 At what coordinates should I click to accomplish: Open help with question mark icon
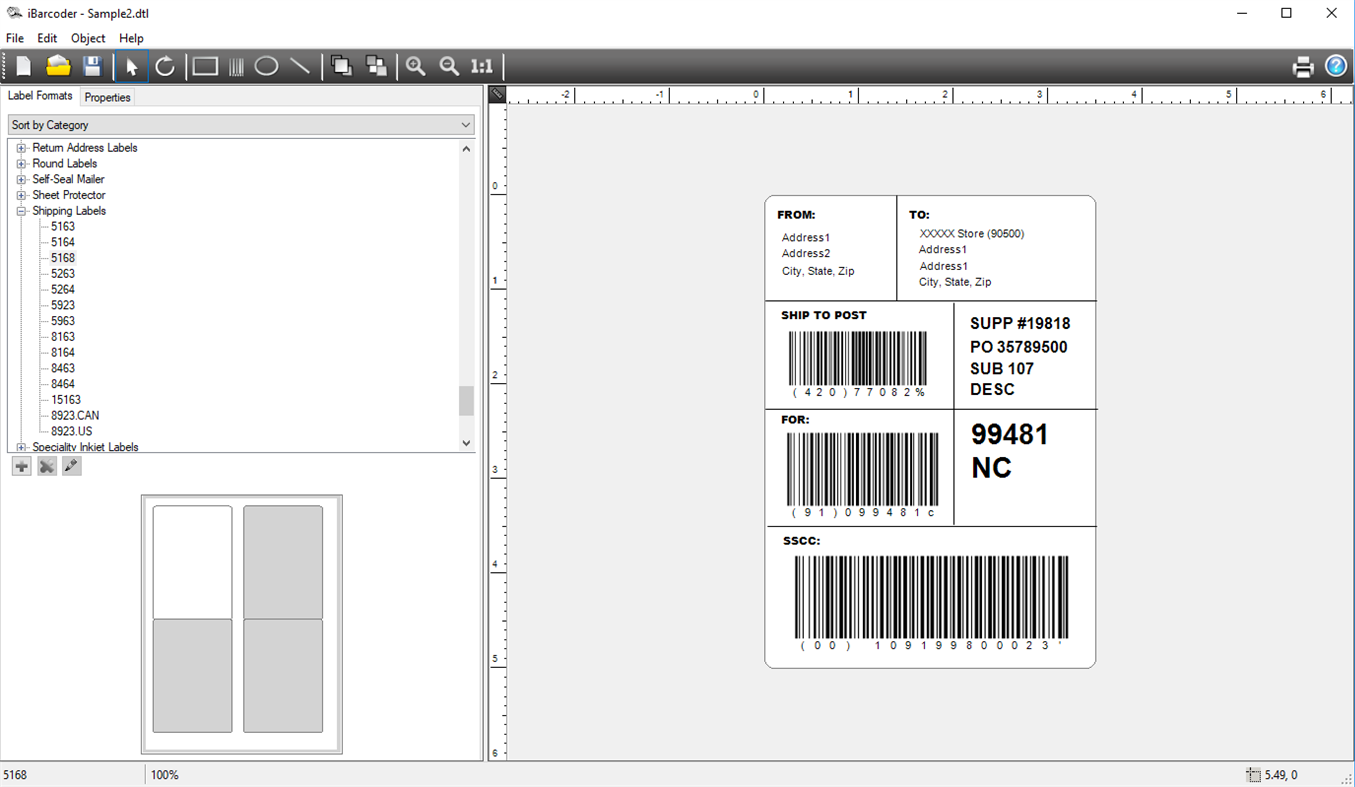(x=1336, y=67)
